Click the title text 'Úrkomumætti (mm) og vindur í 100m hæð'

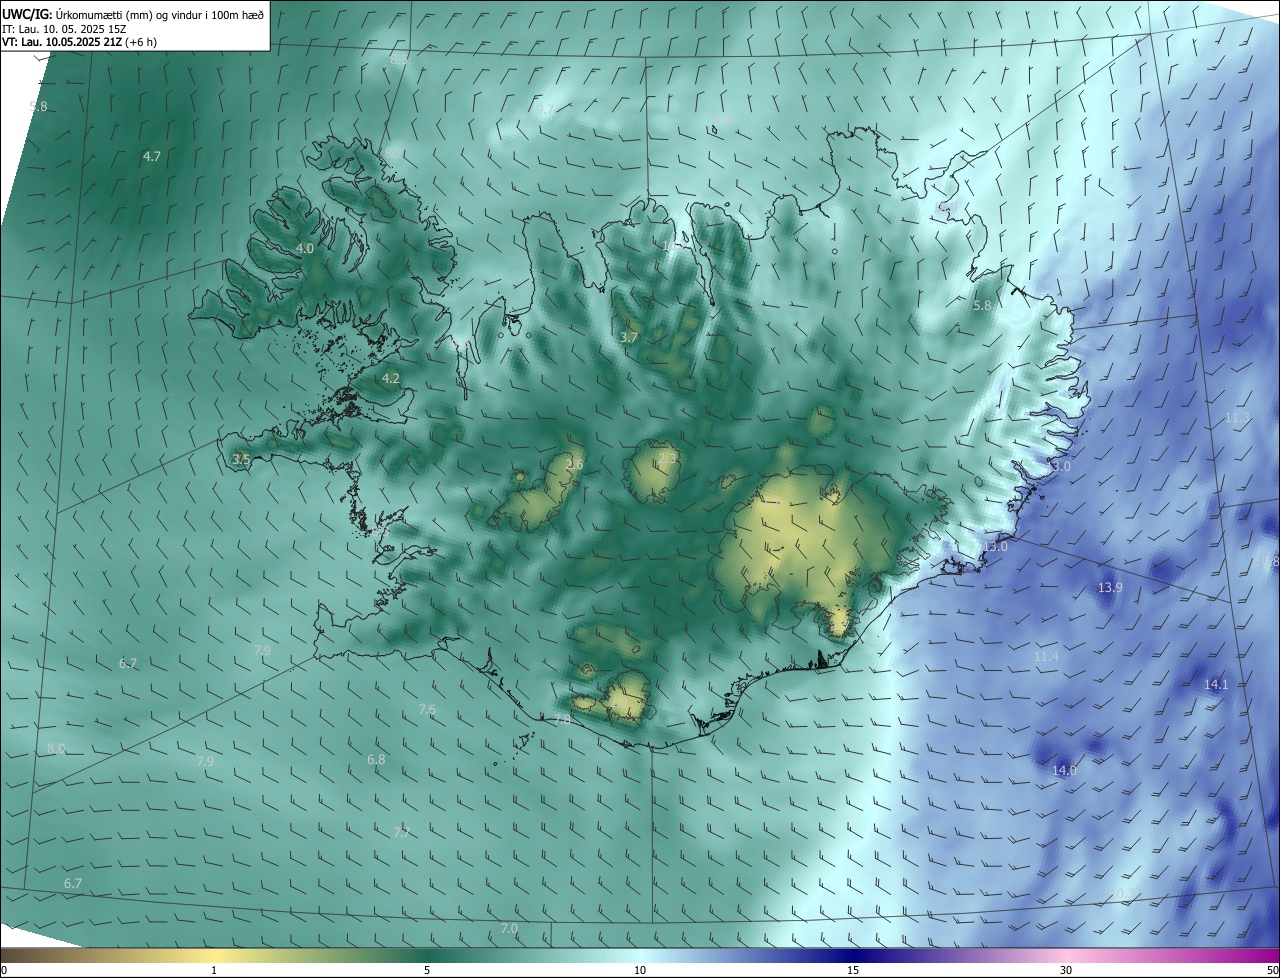pos(159,14)
